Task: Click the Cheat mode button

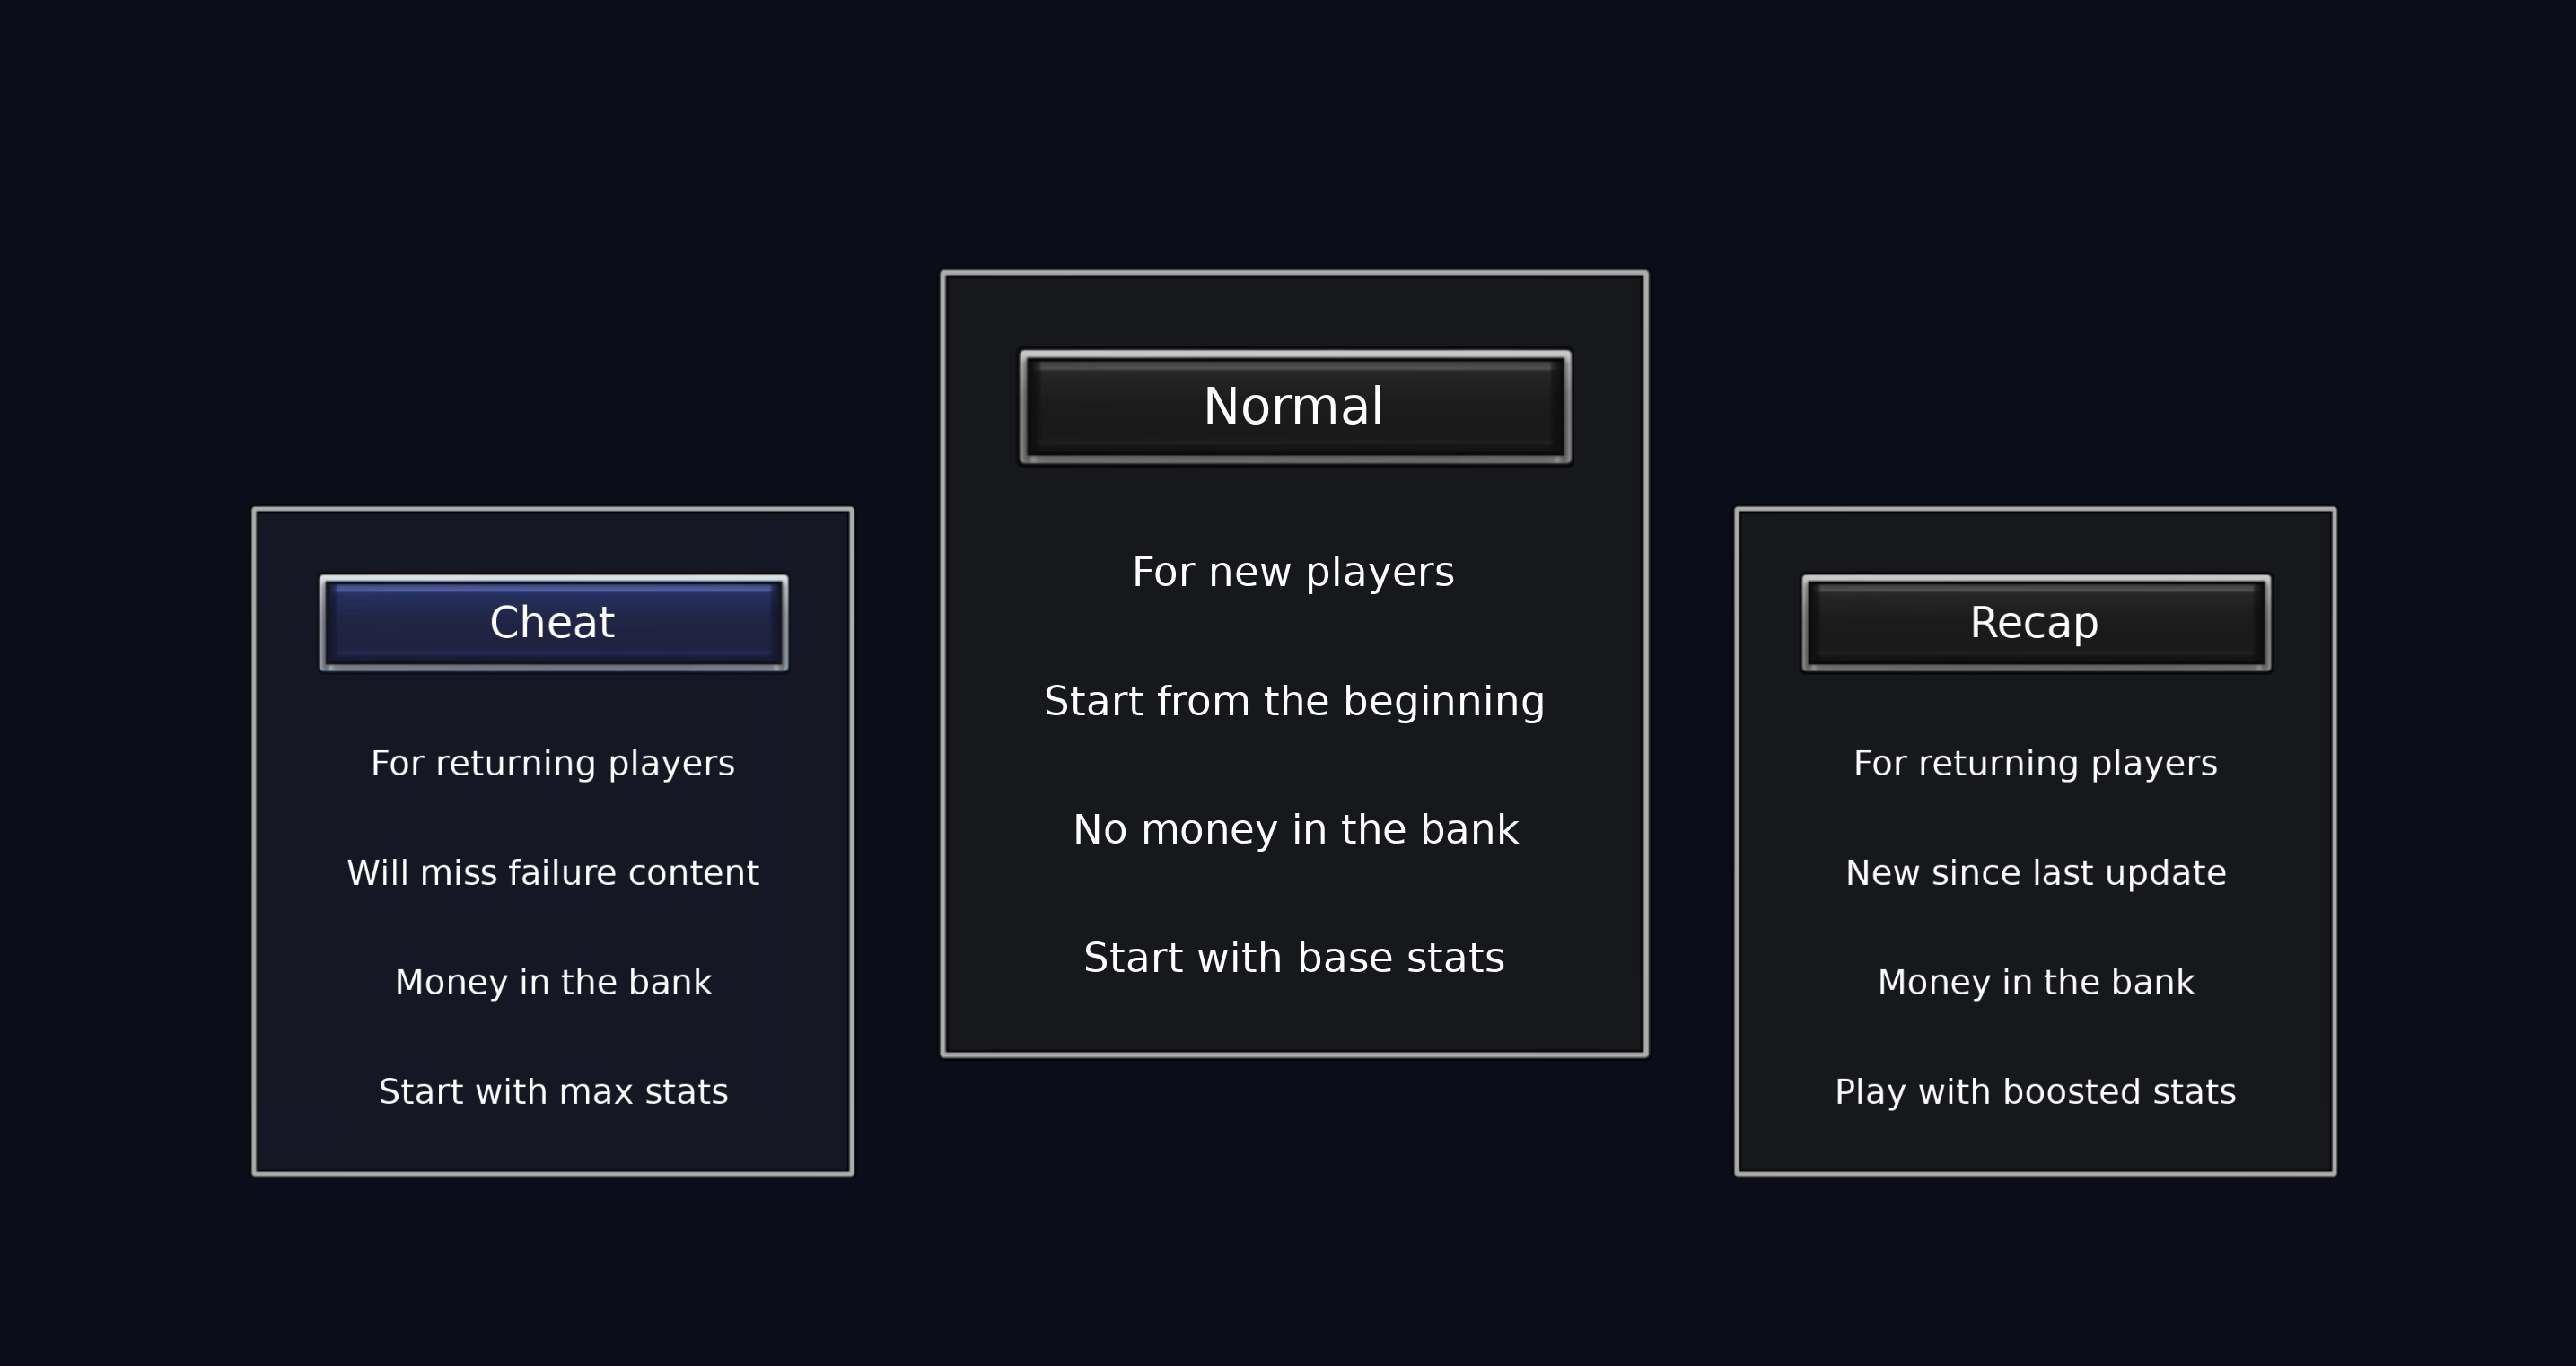Action: pyautogui.click(x=553, y=622)
